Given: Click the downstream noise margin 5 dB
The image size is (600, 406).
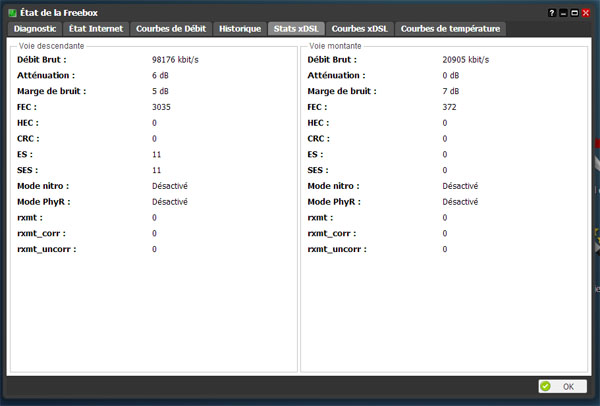Looking at the screenshot, I should [x=160, y=91].
